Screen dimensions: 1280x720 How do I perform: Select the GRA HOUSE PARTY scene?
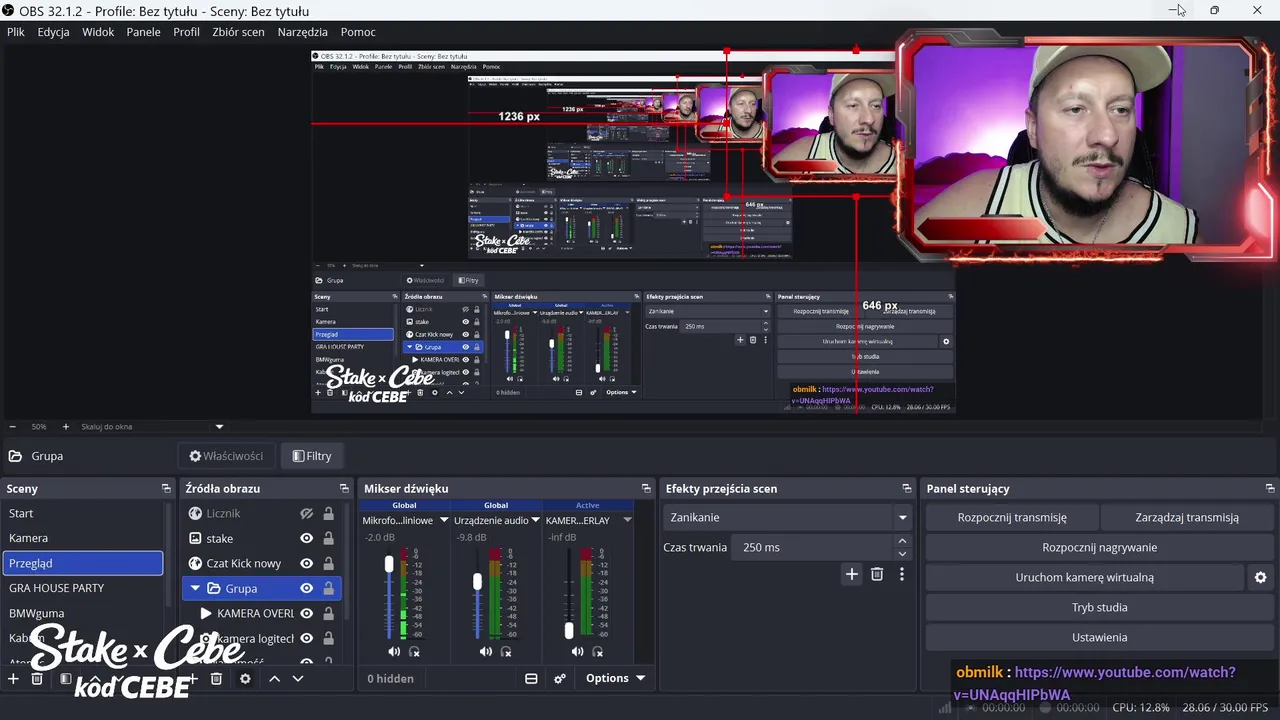pyautogui.click(x=83, y=588)
